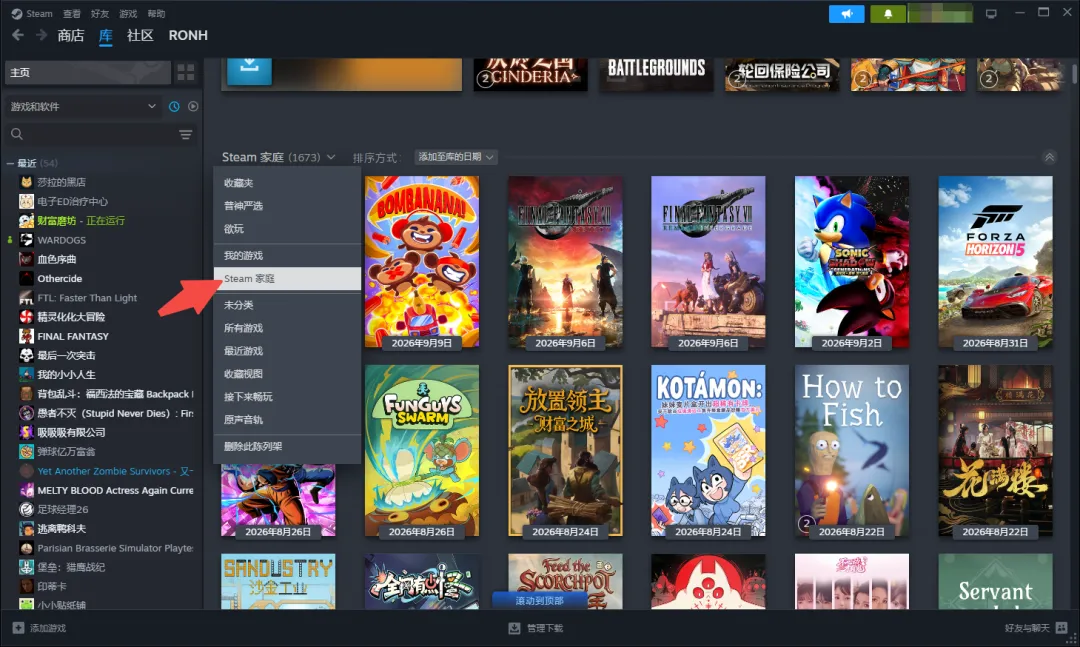Click the 精灵化化大冒险 game icon
Screen dimensions: 1080x647
click(x=26, y=317)
